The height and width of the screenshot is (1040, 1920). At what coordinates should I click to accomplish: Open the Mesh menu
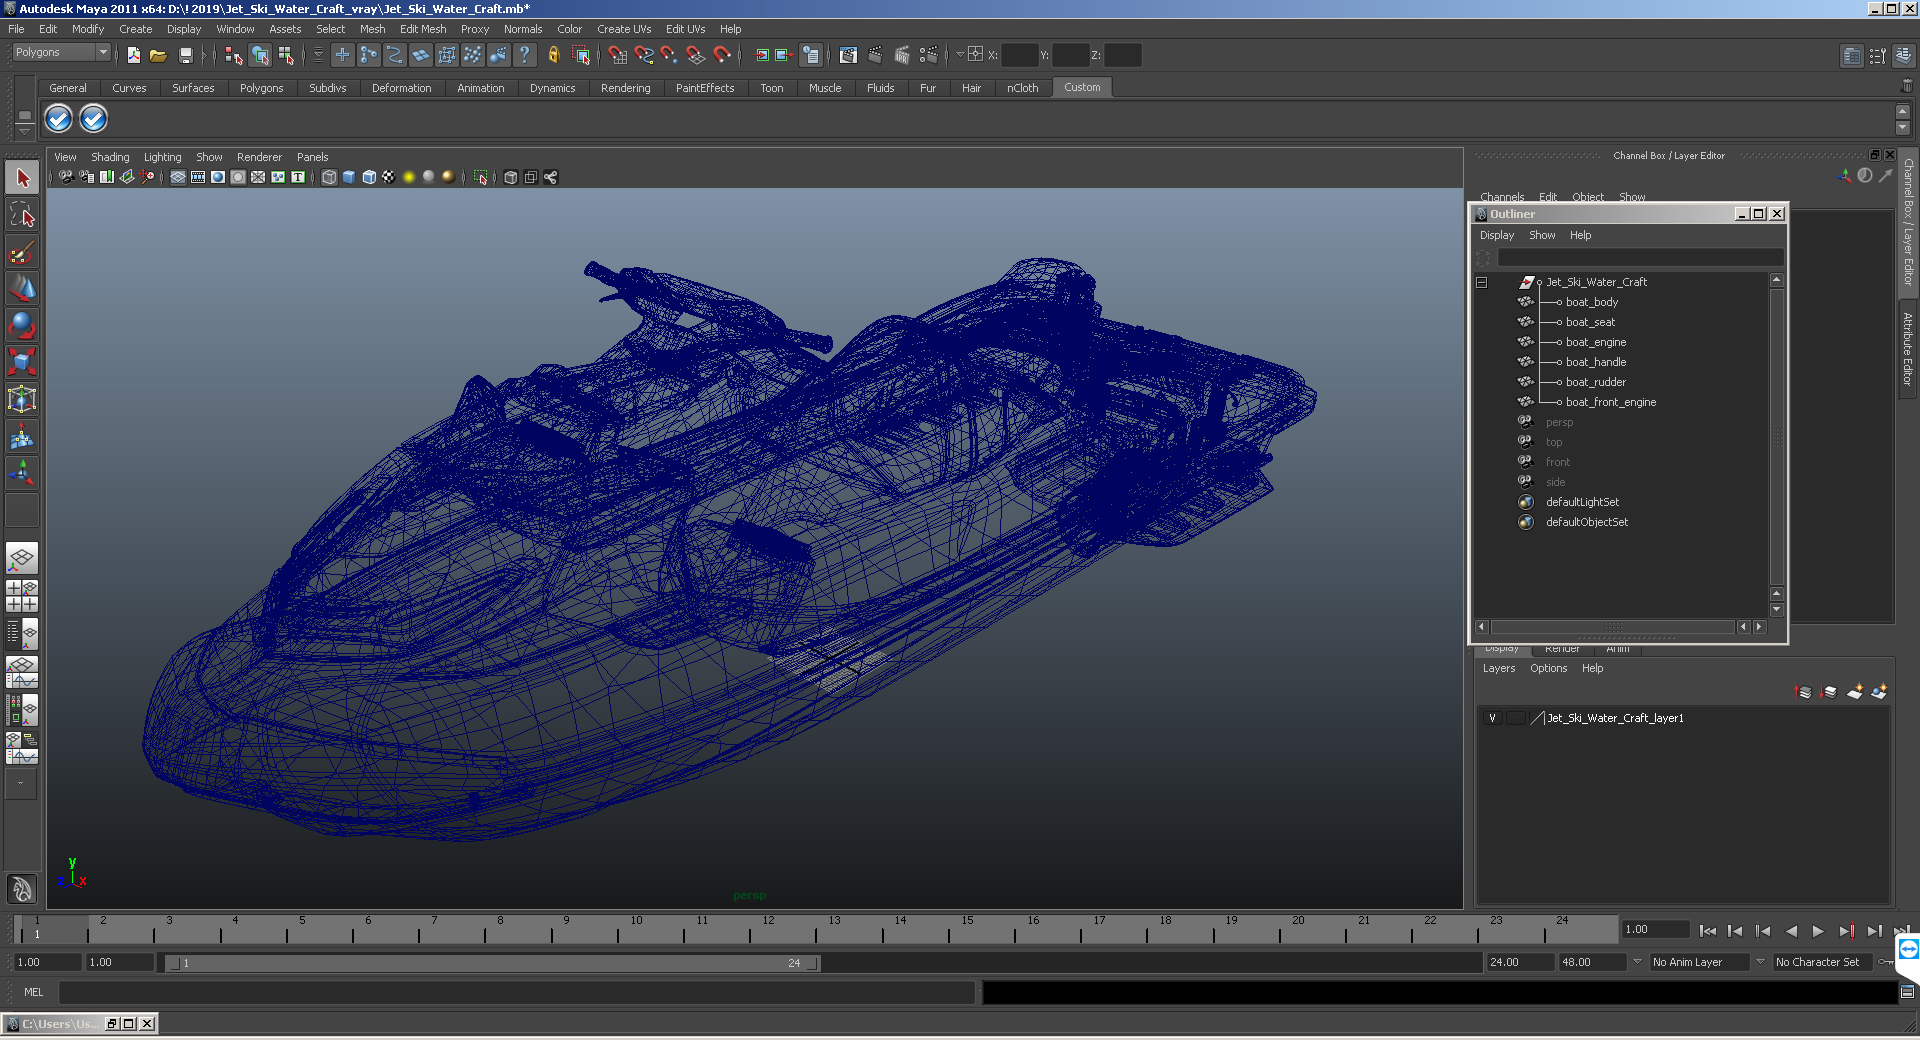tap(373, 29)
